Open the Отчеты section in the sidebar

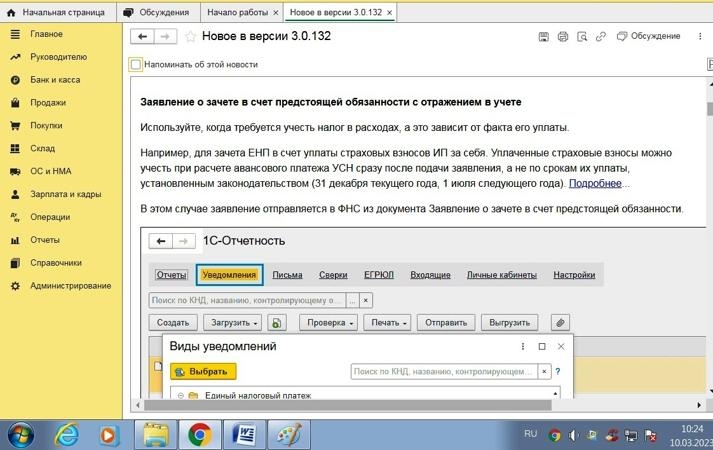(45, 240)
